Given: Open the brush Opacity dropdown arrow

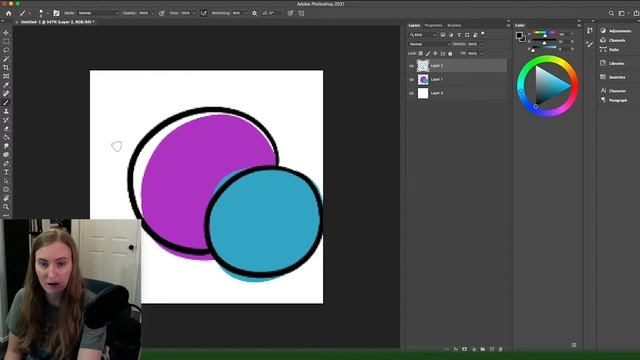Looking at the screenshot, I should coord(153,13).
